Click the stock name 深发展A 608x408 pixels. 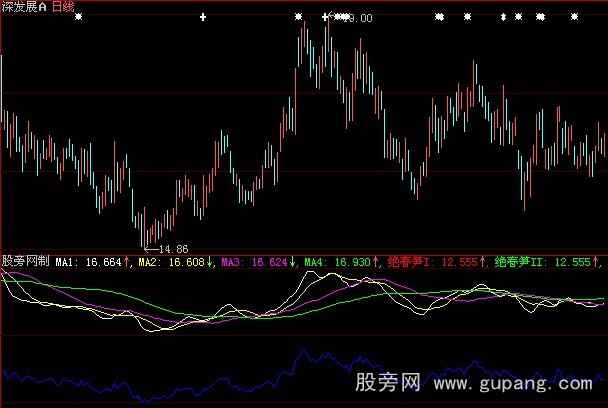click(x=24, y=6)
